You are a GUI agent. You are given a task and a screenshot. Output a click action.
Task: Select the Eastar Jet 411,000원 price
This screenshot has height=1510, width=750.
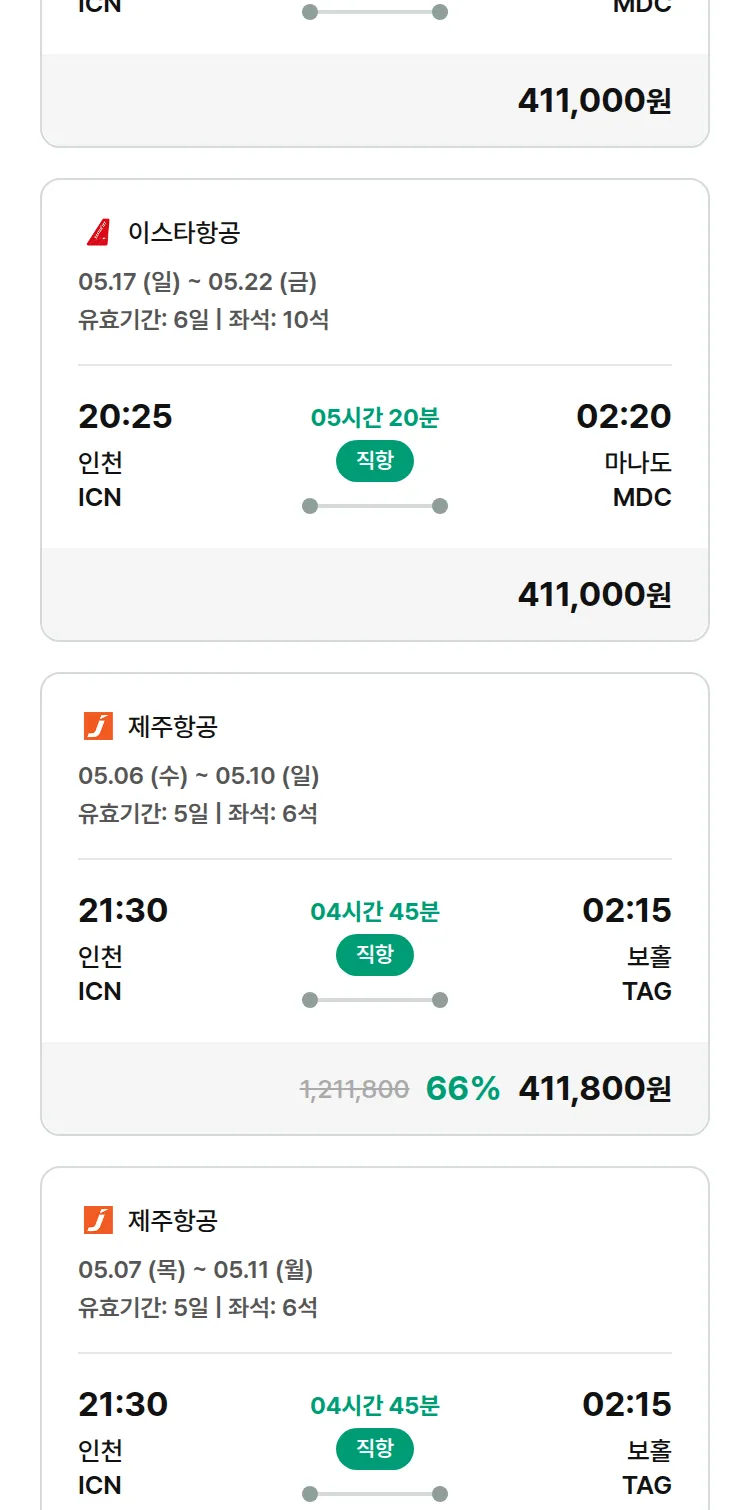594,595
